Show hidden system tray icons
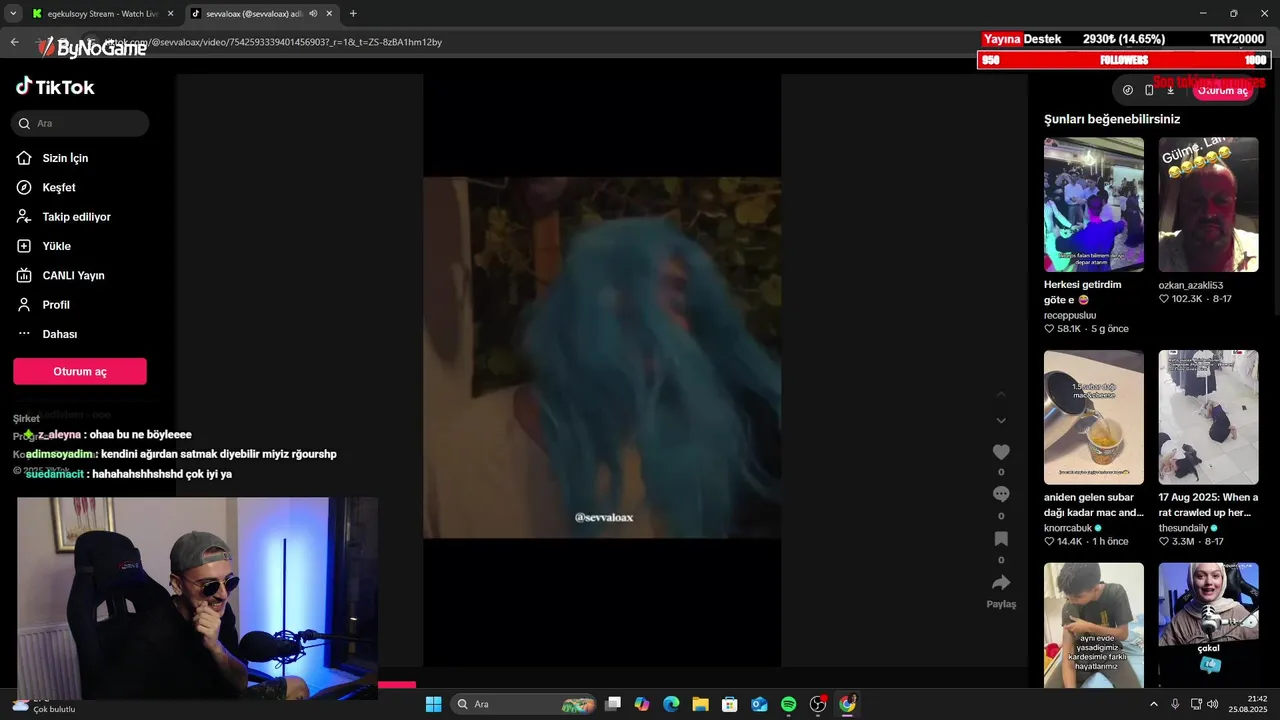 [1154, 704]
